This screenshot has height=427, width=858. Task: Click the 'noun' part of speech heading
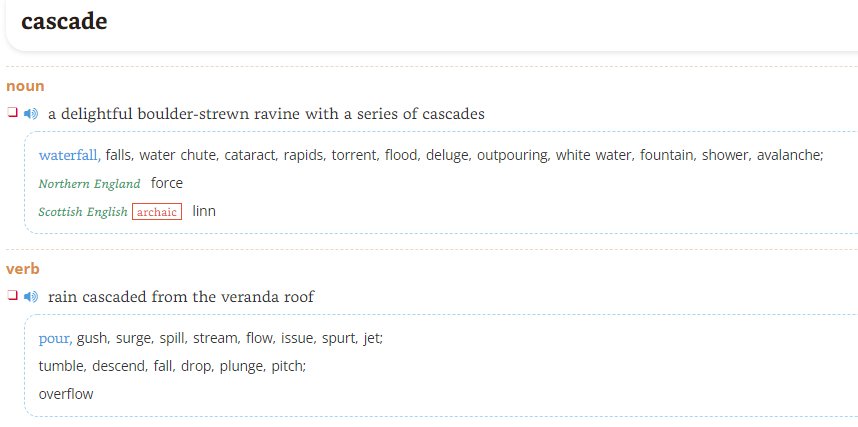point(25,86)
